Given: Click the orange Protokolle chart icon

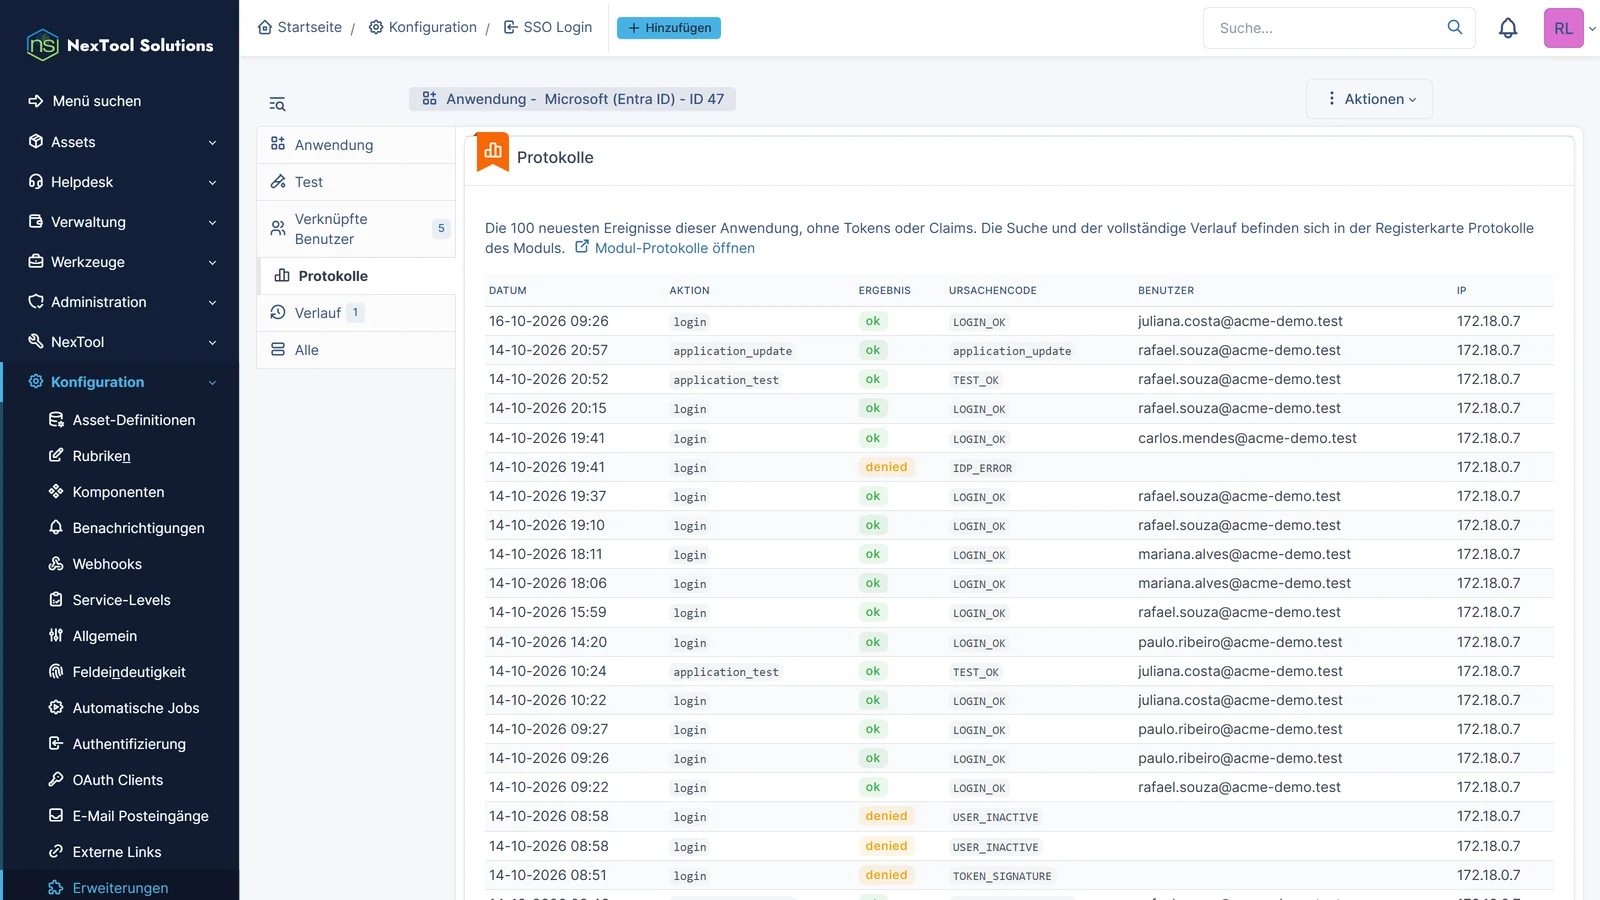Looking at the screenshot, I should (x=493, y=152).
